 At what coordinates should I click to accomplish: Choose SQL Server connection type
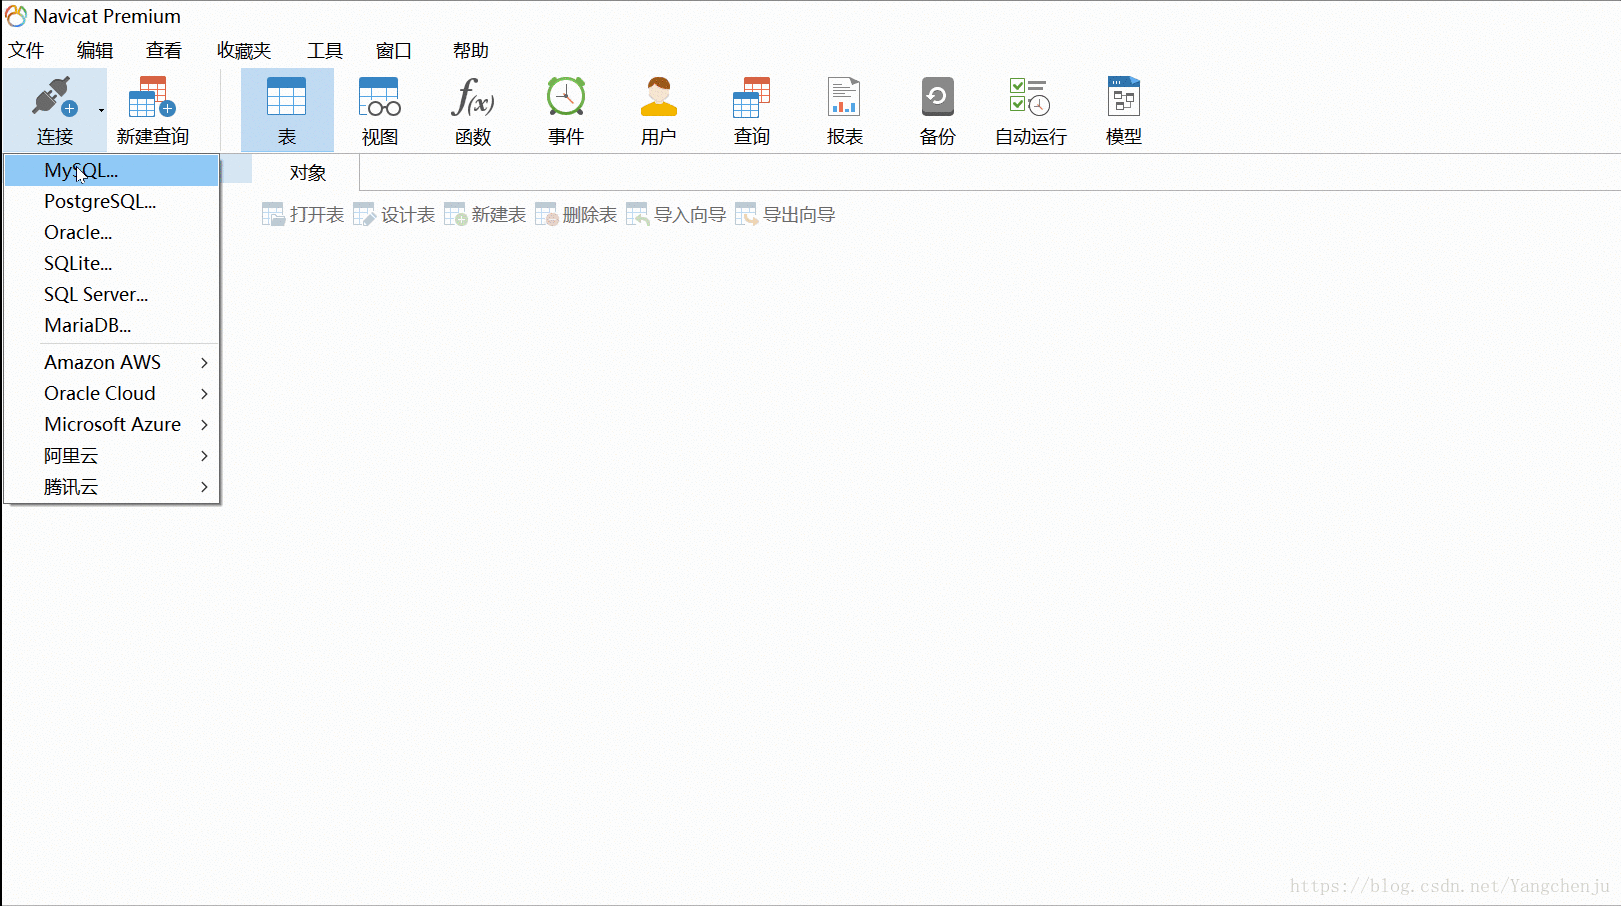pos(95,294)
